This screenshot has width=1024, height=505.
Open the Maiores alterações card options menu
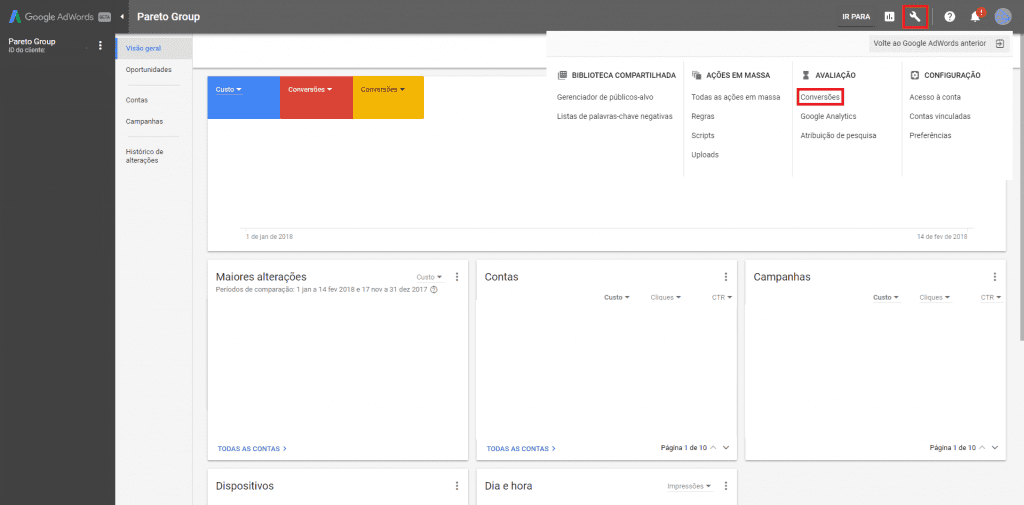click(x=457, y=277)
